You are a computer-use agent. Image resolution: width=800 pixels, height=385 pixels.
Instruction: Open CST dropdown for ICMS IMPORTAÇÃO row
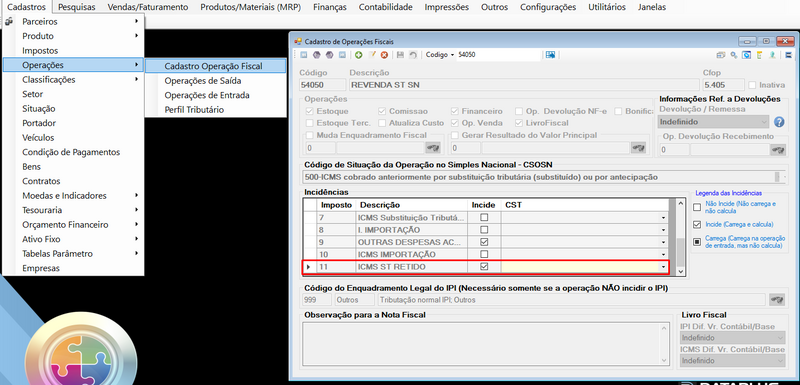pyautogui.click(x=663, y=254)
